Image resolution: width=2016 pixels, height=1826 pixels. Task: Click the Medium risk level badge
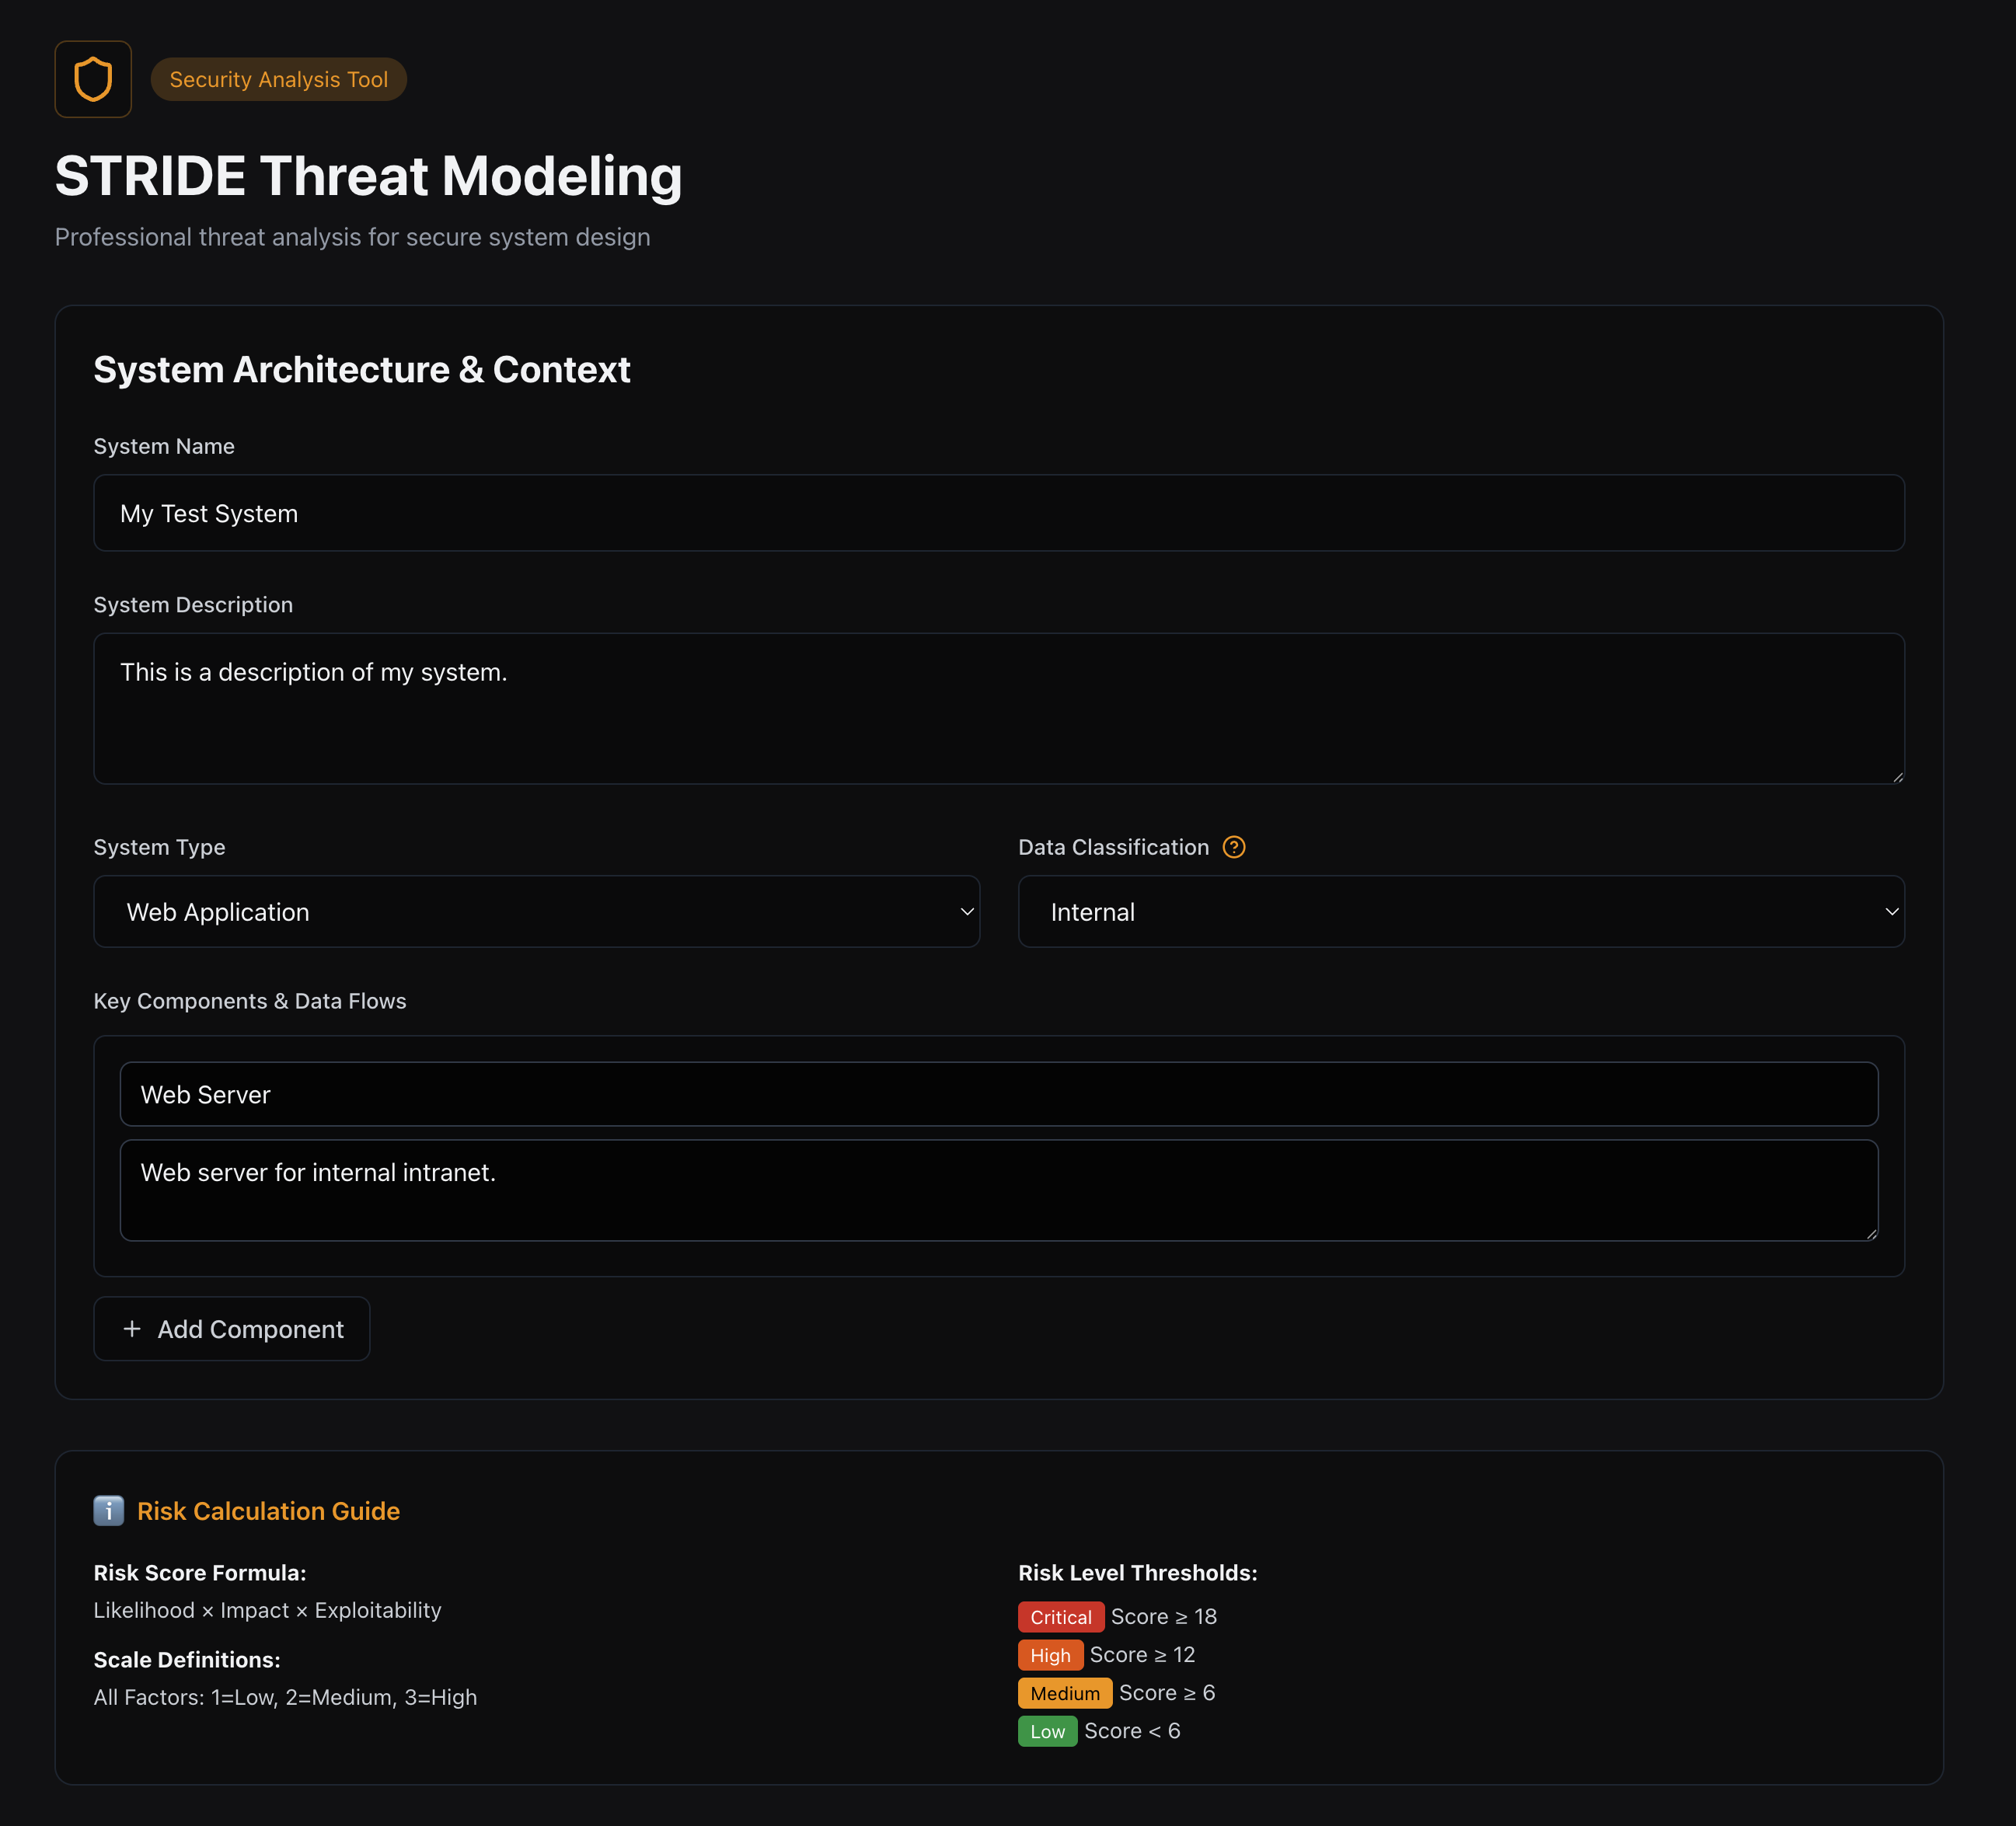click(x=1065, y=1693)
